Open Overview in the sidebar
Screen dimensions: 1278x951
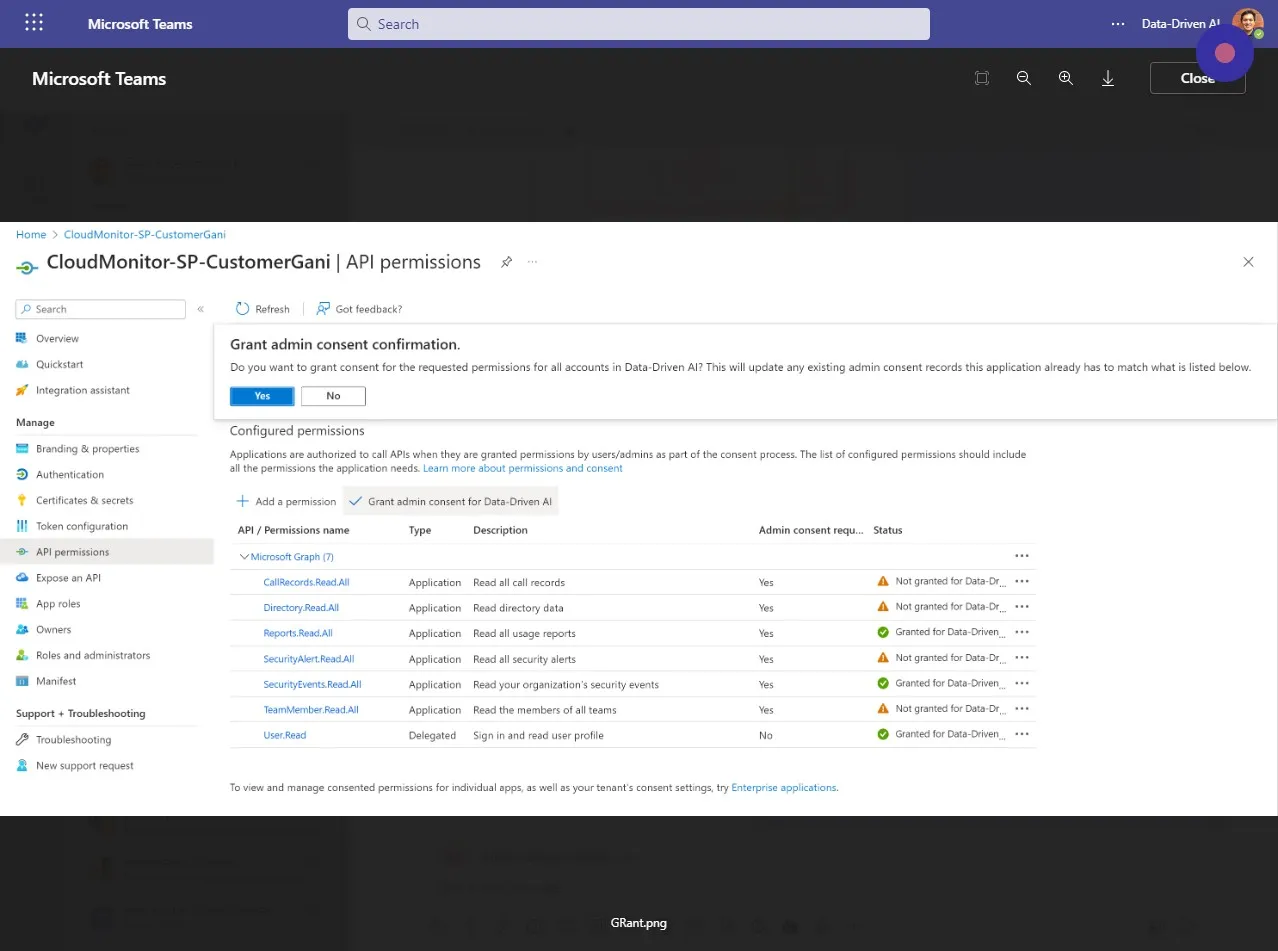pyautogui.click(x=57, y=339)
